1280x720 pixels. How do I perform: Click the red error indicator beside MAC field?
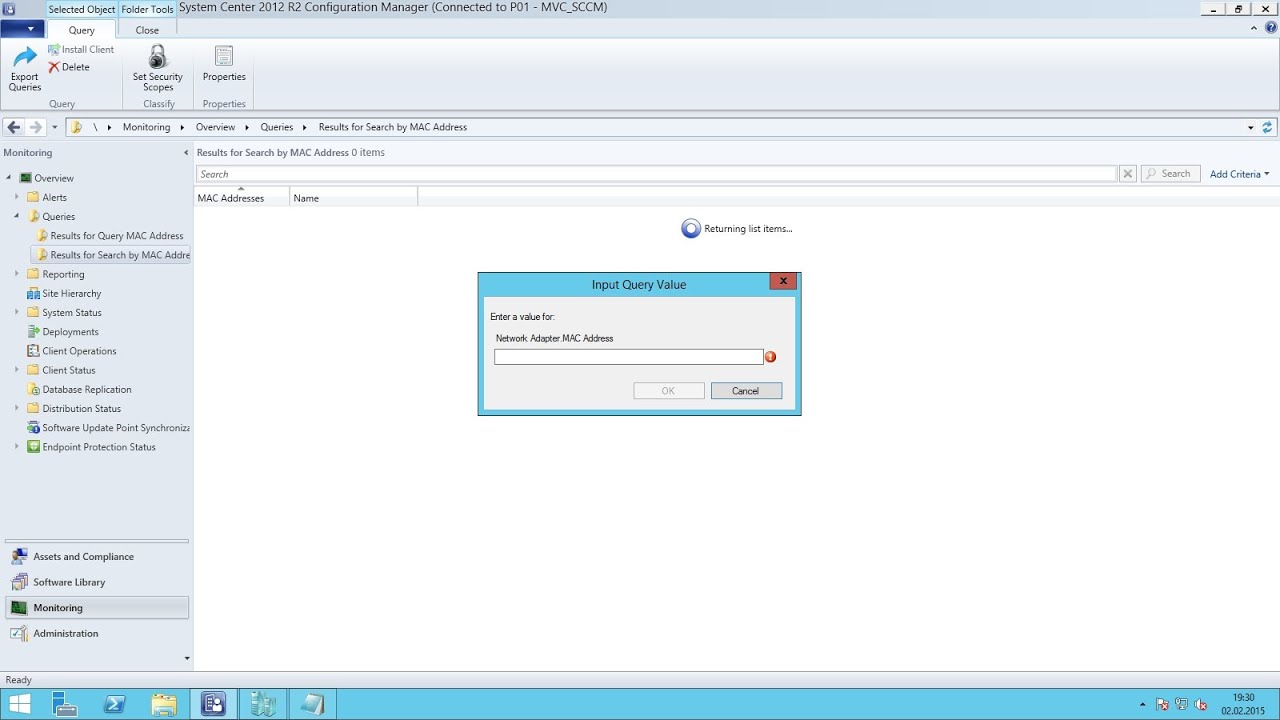tap(770, 357)
